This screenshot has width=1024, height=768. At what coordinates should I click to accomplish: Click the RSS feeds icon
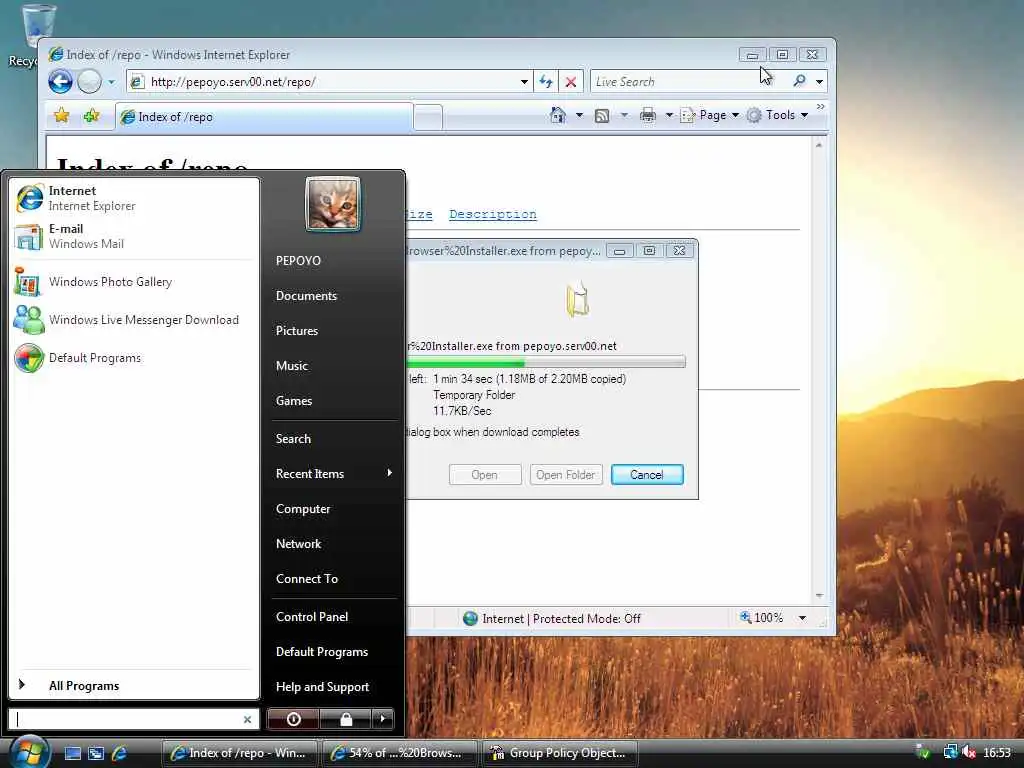[602, 116]
